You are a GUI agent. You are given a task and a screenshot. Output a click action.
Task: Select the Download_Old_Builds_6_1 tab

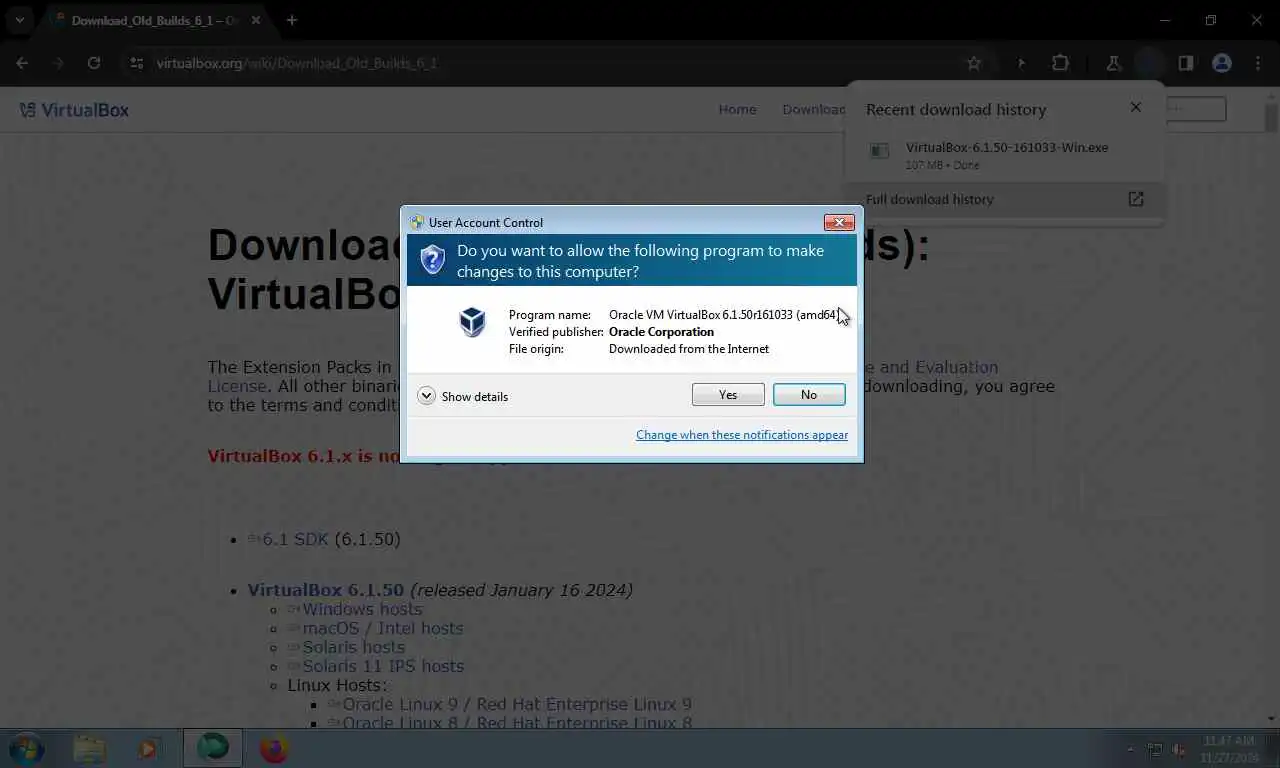tap(155, 20)
